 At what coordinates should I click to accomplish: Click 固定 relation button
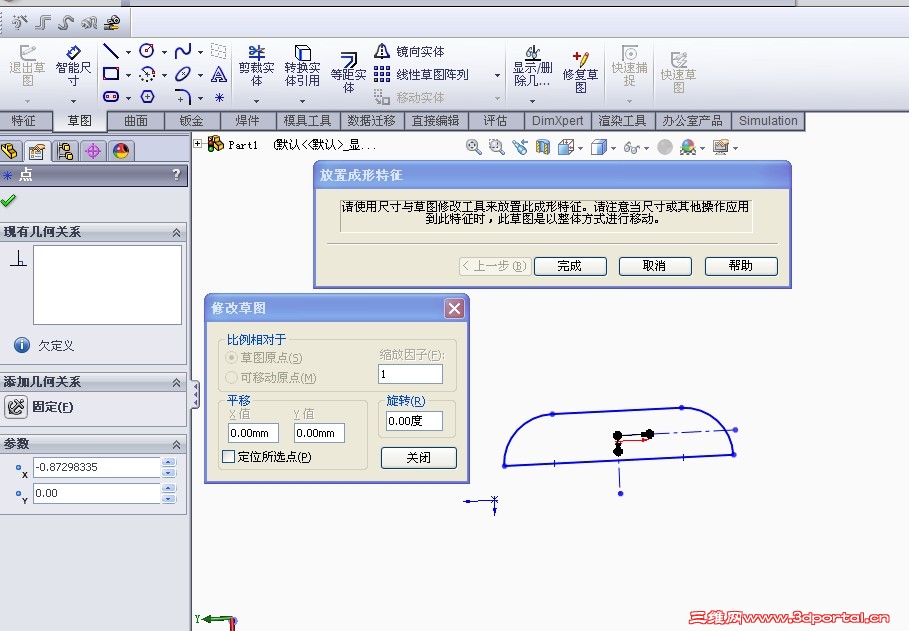pos(16,407)
